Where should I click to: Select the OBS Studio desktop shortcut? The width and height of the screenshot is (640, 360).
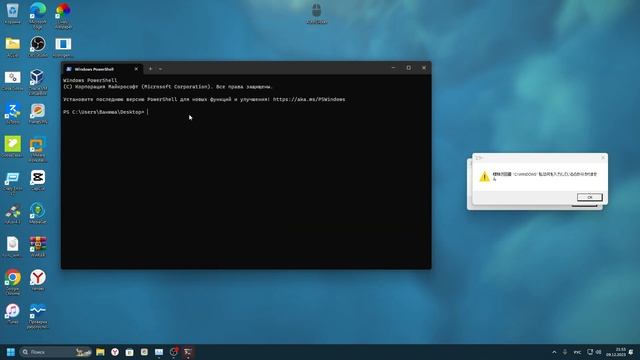point(38,46)
